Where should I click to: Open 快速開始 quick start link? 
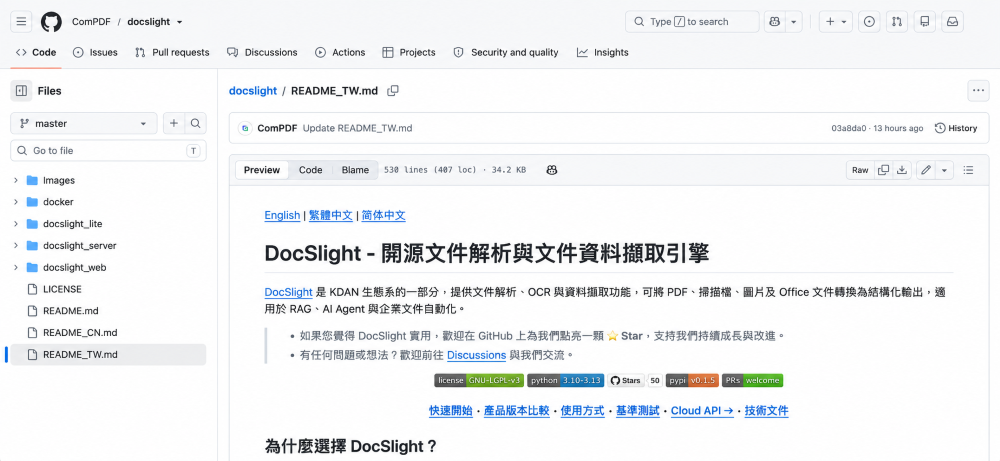[451, 411]
